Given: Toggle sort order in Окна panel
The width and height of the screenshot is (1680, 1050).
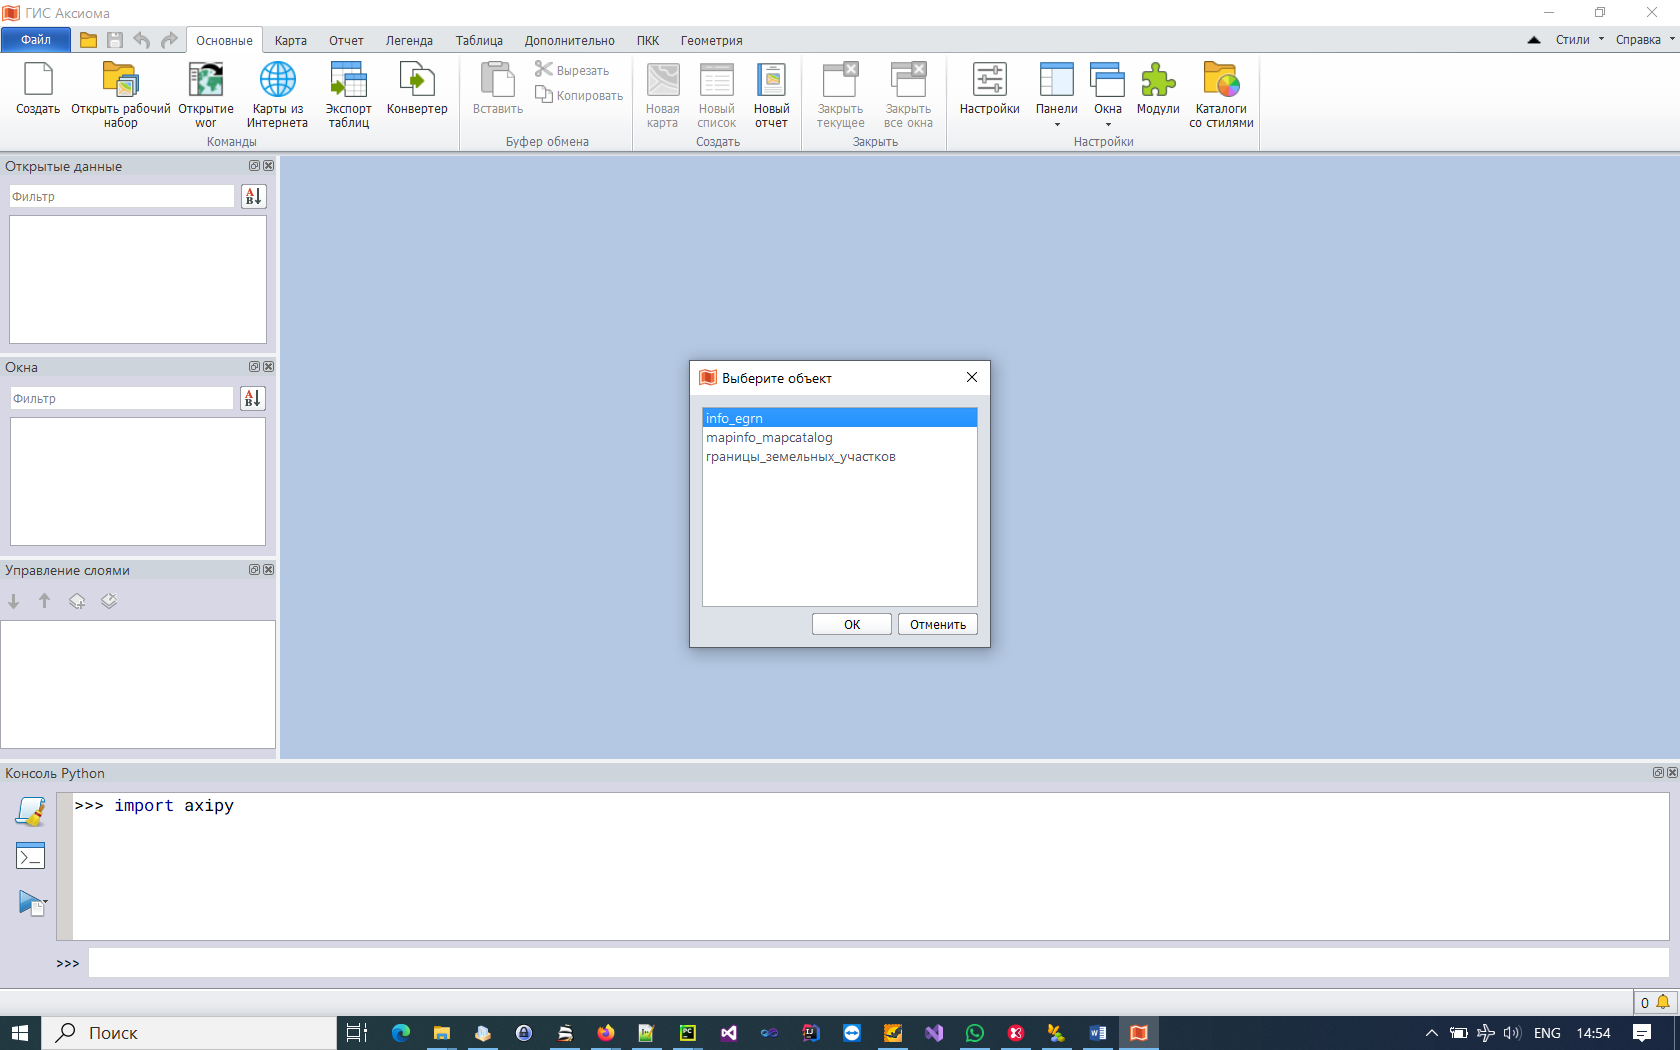Looking at the screenshot, I should point(252,399).
